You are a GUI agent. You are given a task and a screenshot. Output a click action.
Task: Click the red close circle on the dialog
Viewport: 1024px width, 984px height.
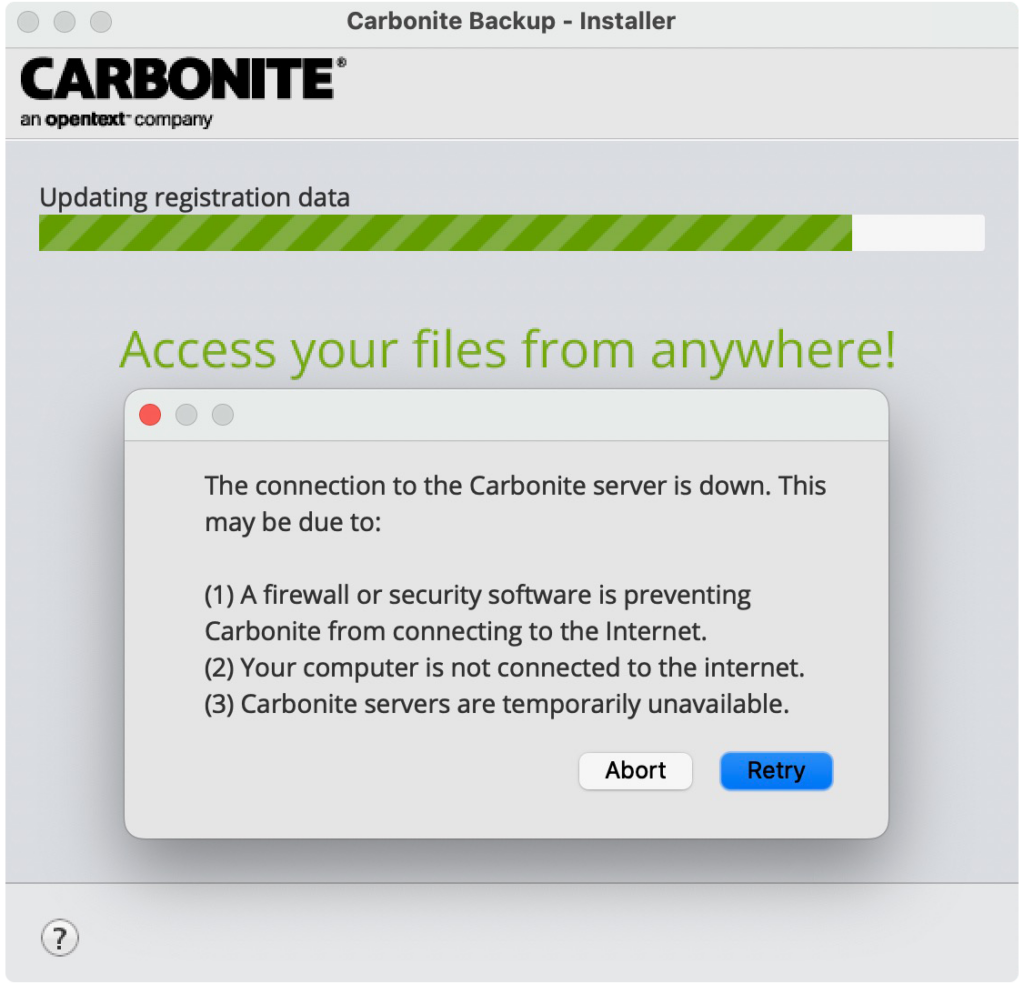pyautogui.click(x=150, y=414)
